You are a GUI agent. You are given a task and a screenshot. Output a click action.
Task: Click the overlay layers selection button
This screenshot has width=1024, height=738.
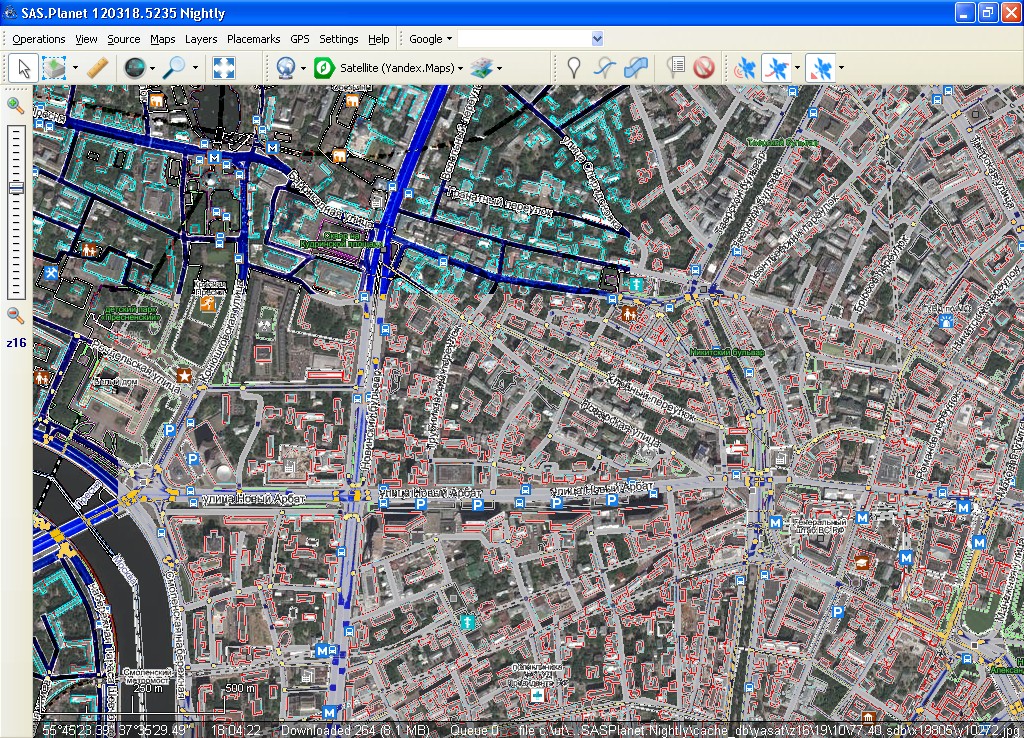(x=483, y=68)
